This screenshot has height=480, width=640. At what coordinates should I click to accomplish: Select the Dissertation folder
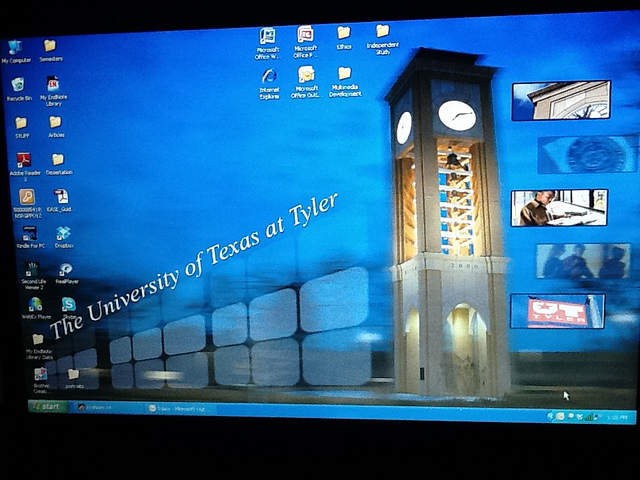click(59, 164)
